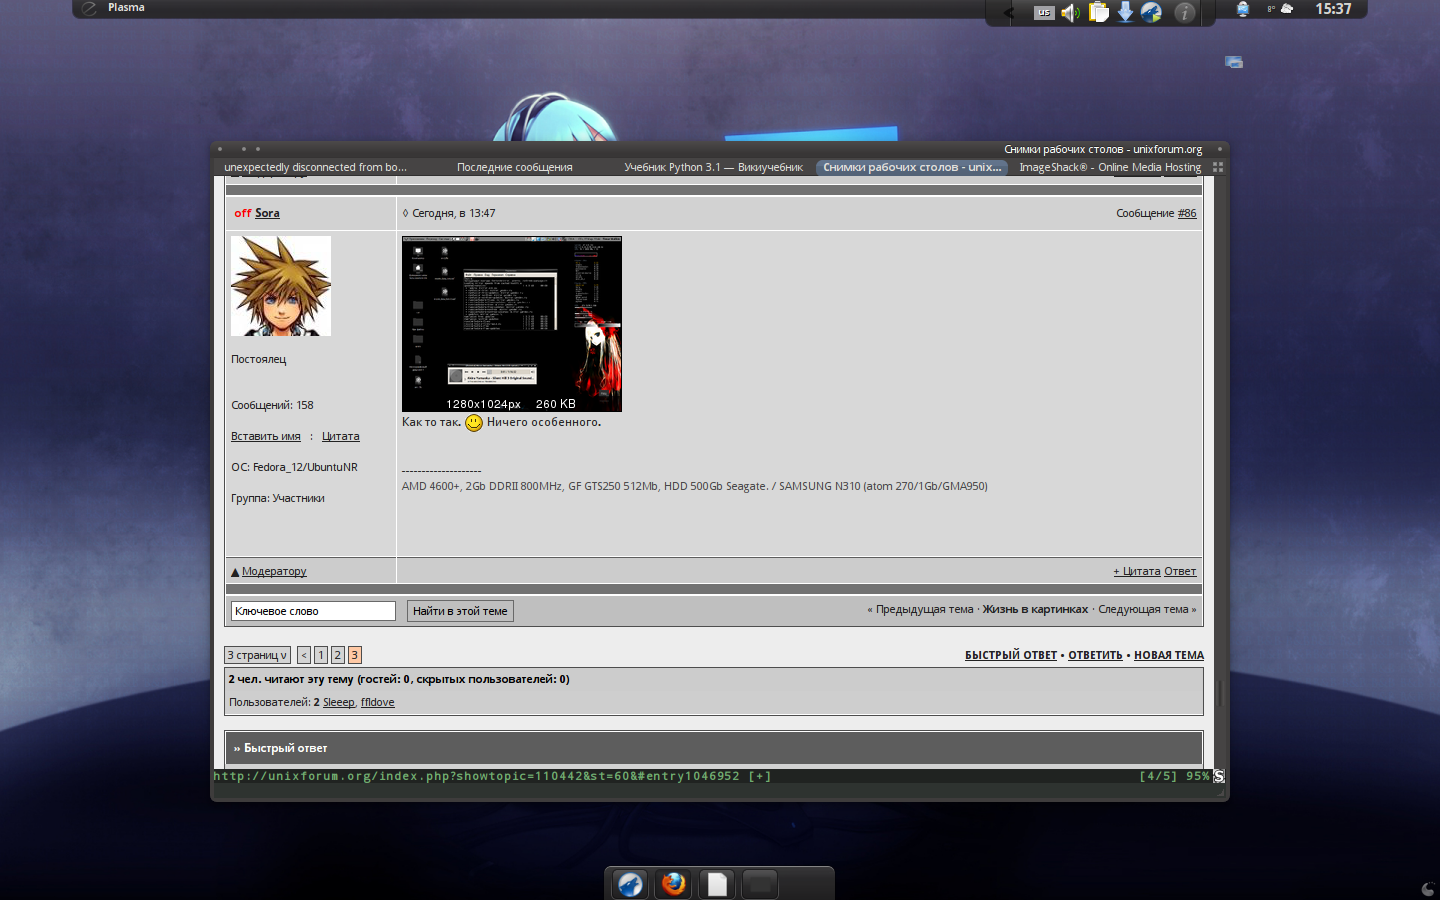This screenshot has width=1440, height=900.
Task: Select the 'Снимки рабочих столов - unix...' tab
Action: (912, 167)
